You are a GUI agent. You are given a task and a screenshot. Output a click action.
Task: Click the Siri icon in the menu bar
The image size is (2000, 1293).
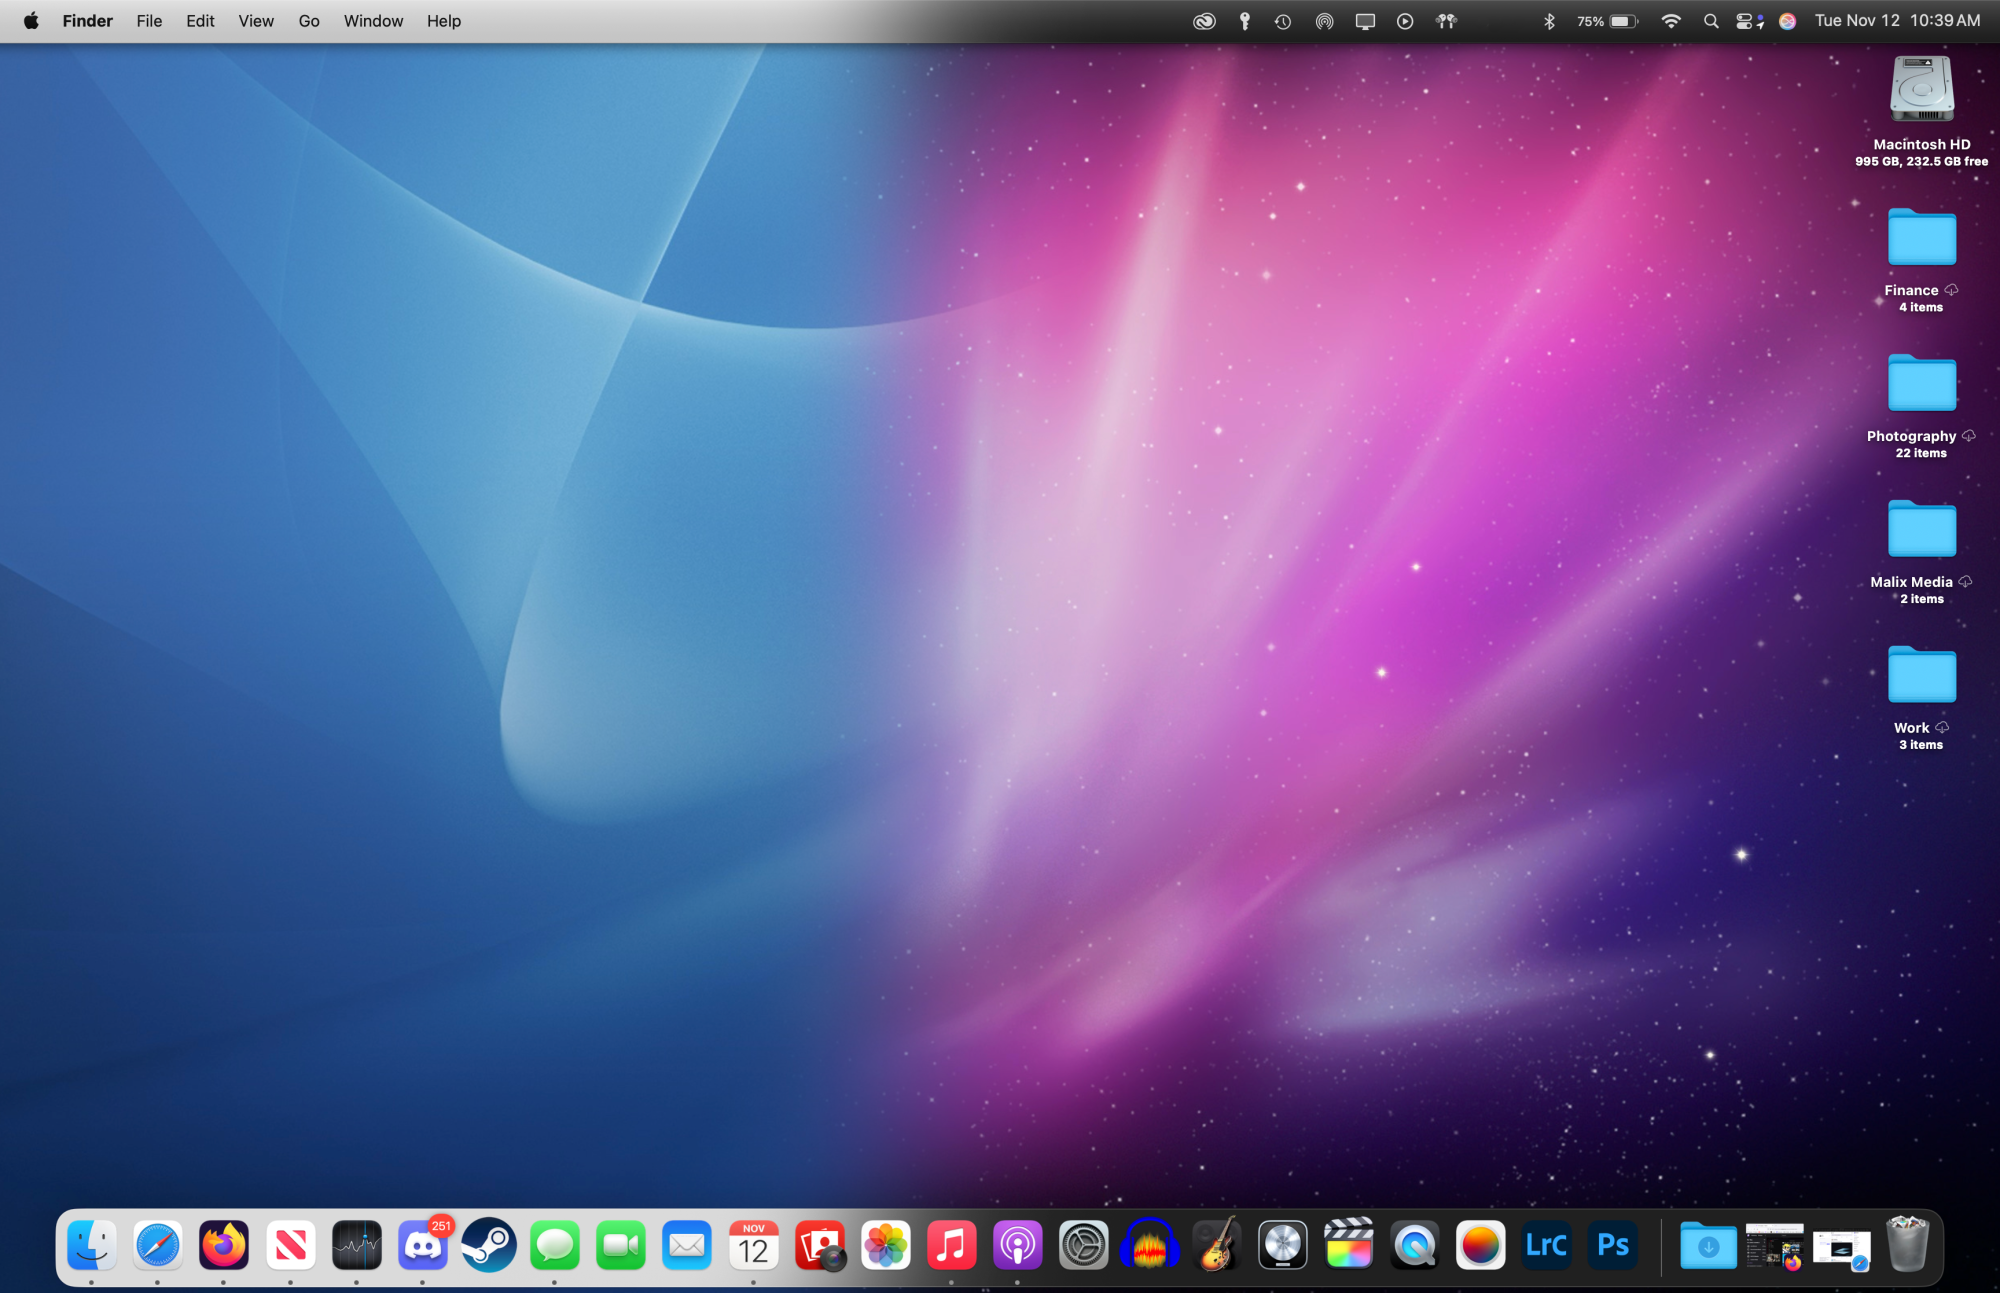[x=1788, y=20]
